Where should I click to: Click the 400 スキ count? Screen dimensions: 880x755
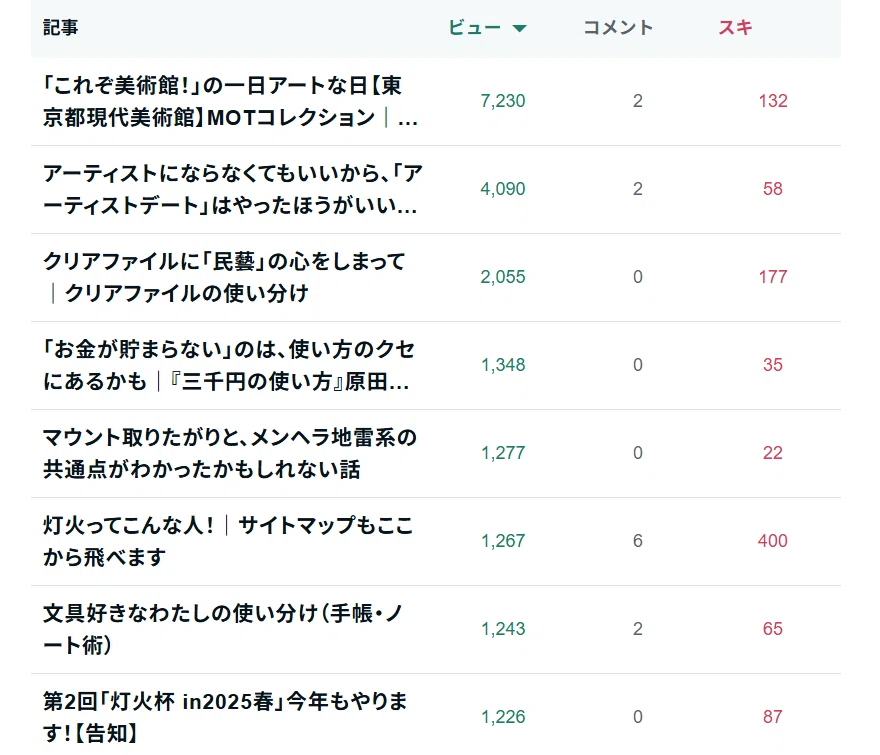tap(773, 541)
